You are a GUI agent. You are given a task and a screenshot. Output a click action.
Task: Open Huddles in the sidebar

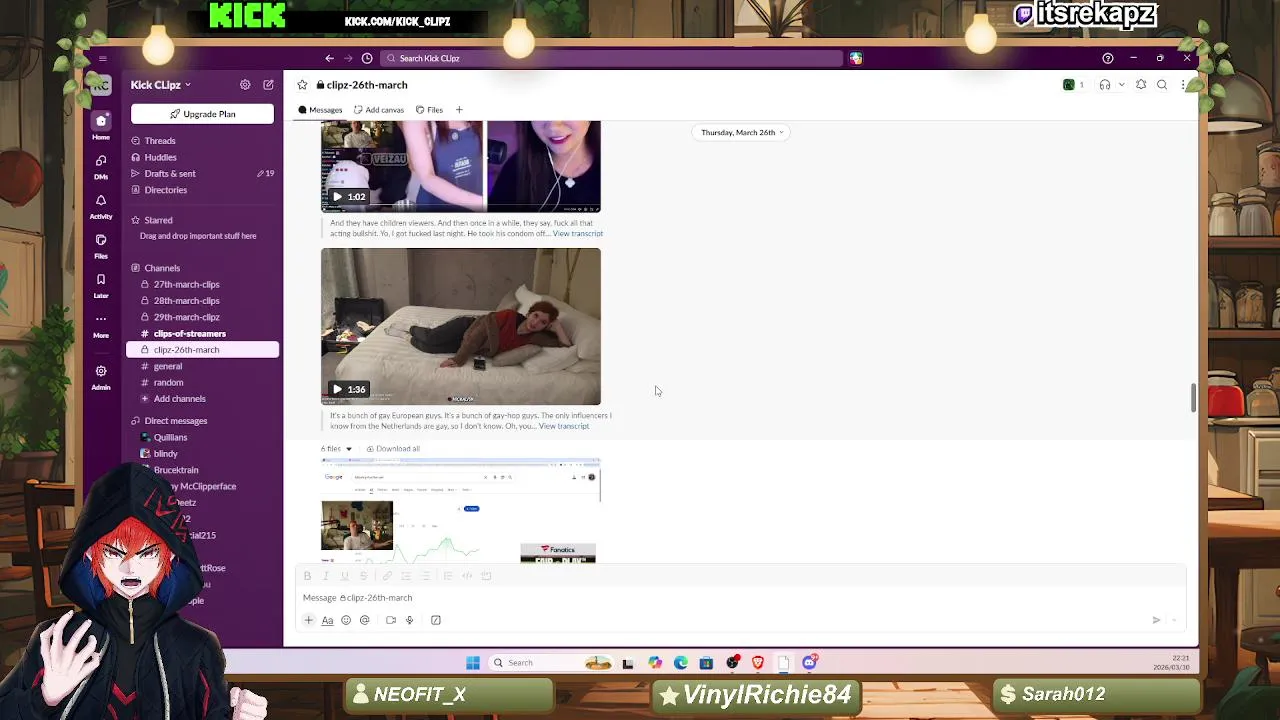tap(160, 157)
